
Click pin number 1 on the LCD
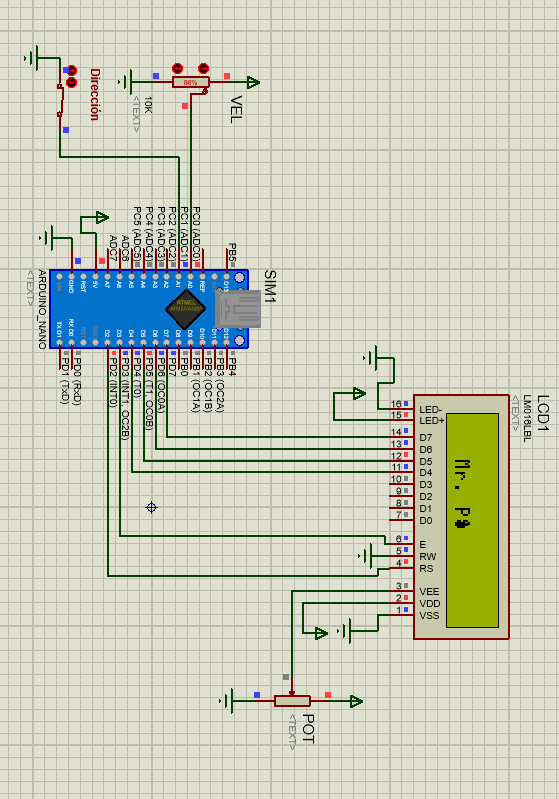coord(399,610)
